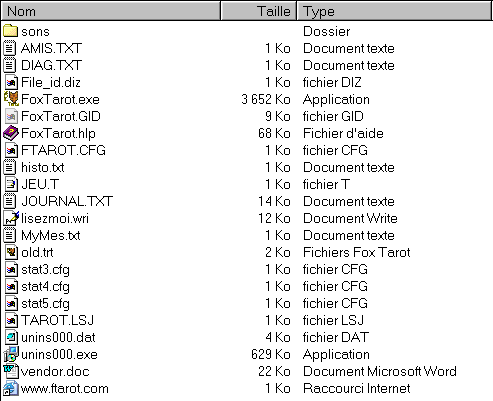Select the vendor.doc Word document icon

coord(11,371)
